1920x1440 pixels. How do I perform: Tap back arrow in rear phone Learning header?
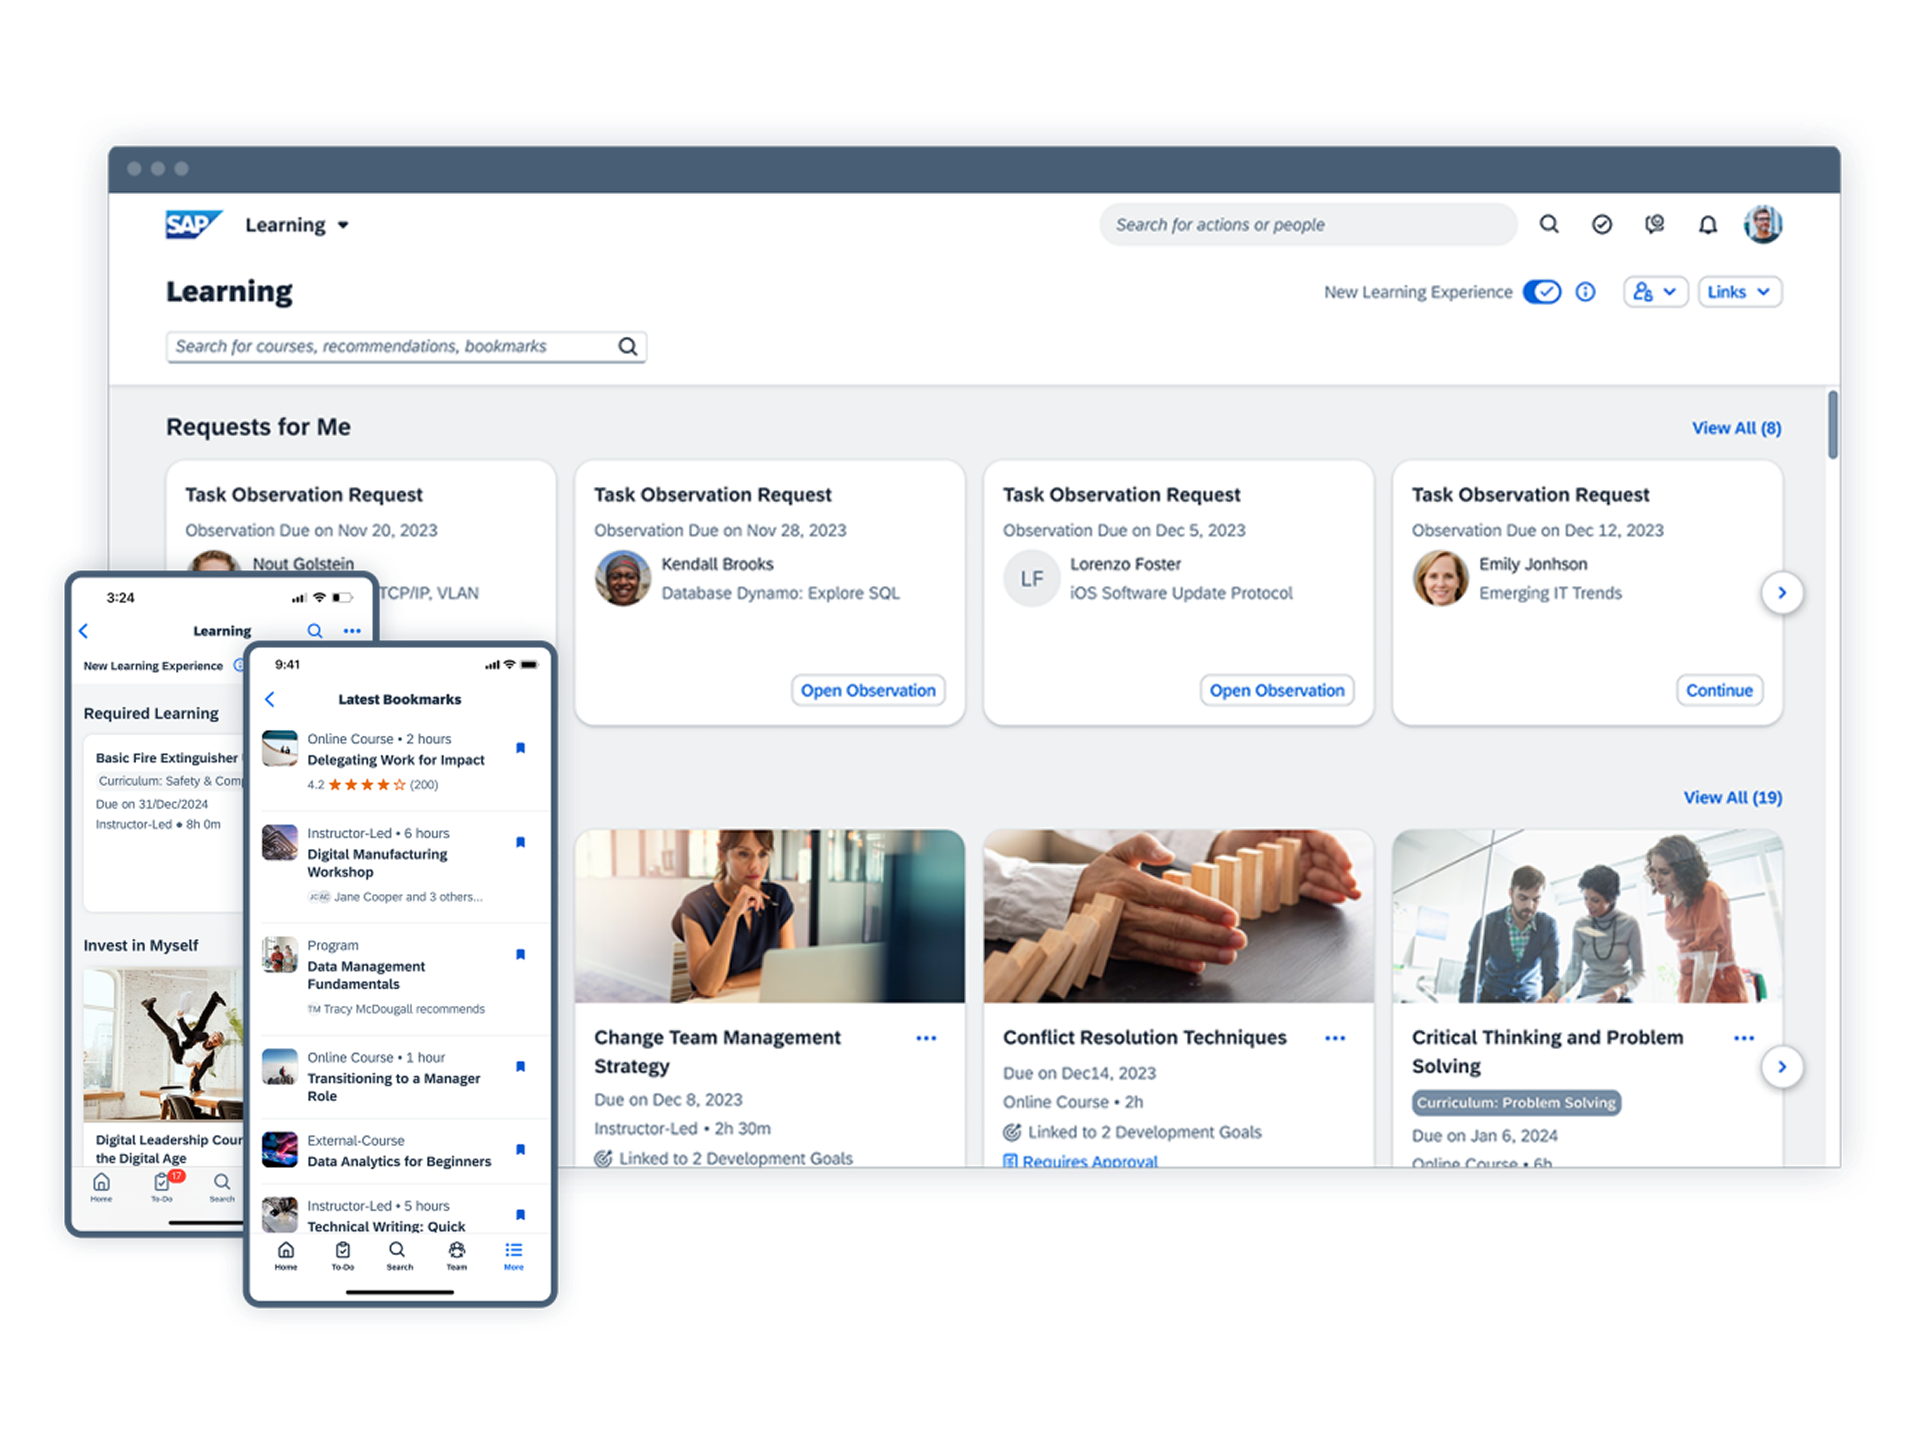pyautogui.click(x=84, y=631)
